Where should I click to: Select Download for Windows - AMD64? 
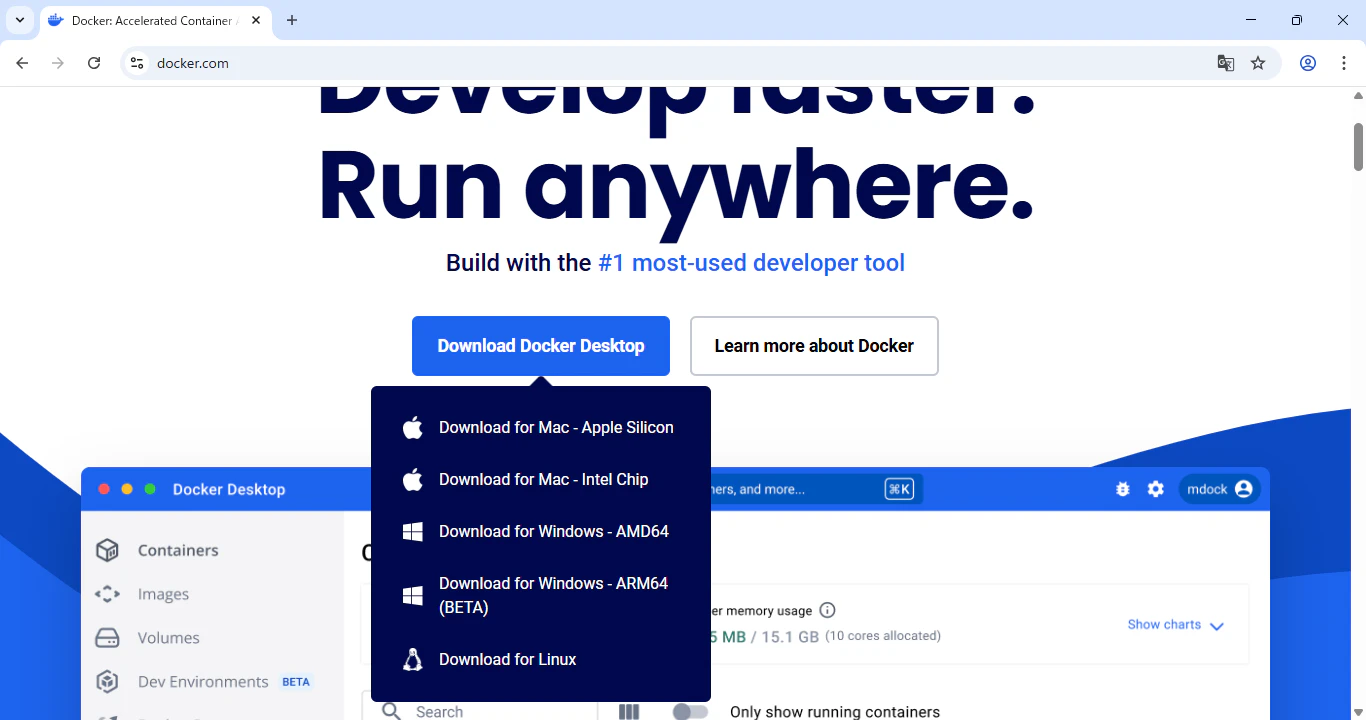pos(541,531)
